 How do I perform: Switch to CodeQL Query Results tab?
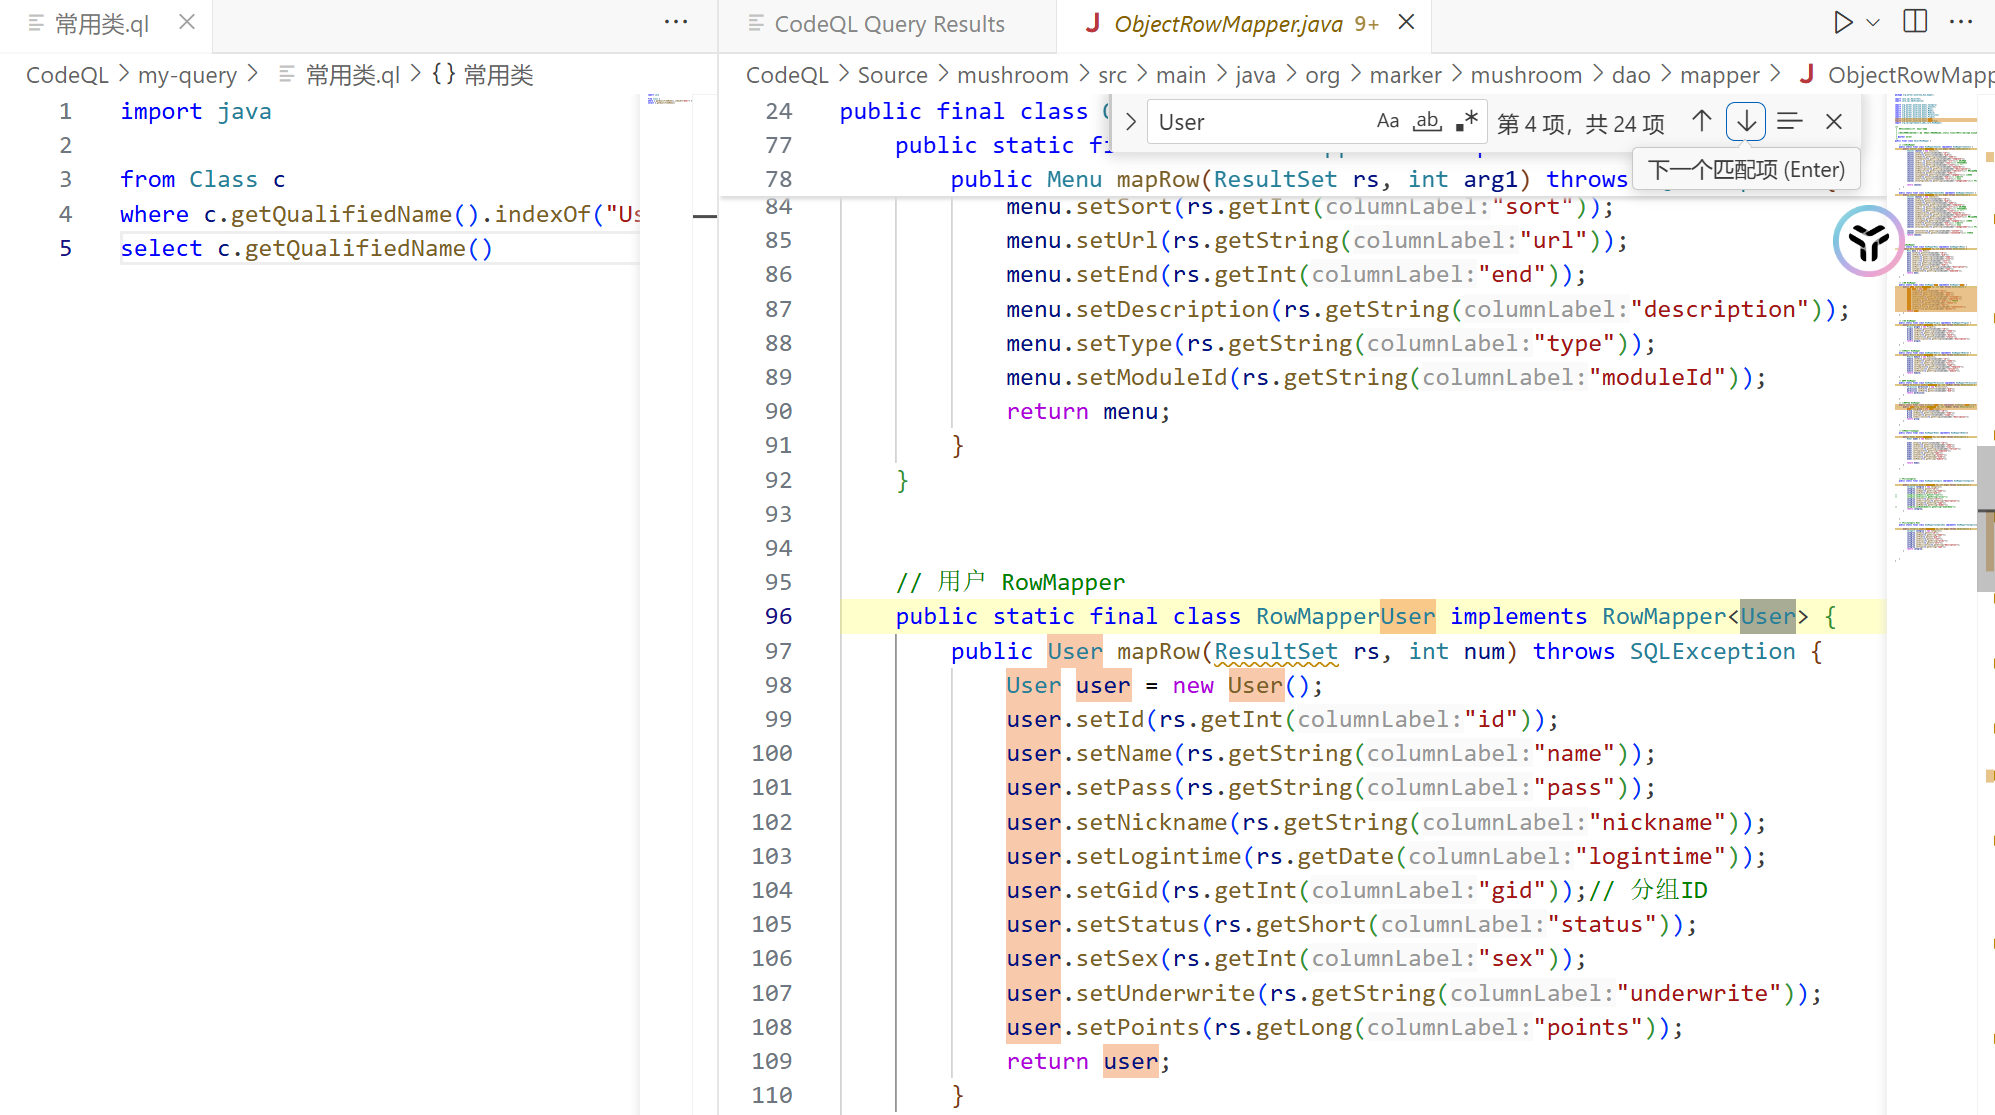(888, 24)
